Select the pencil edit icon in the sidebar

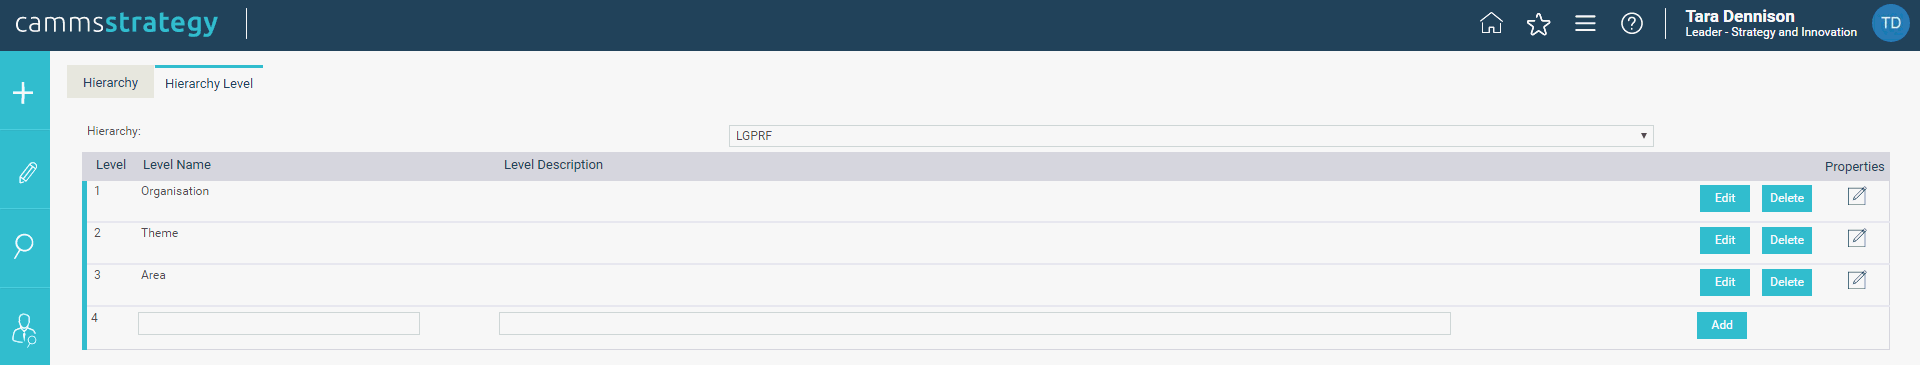pyautogui.click(x=27, y=172)
